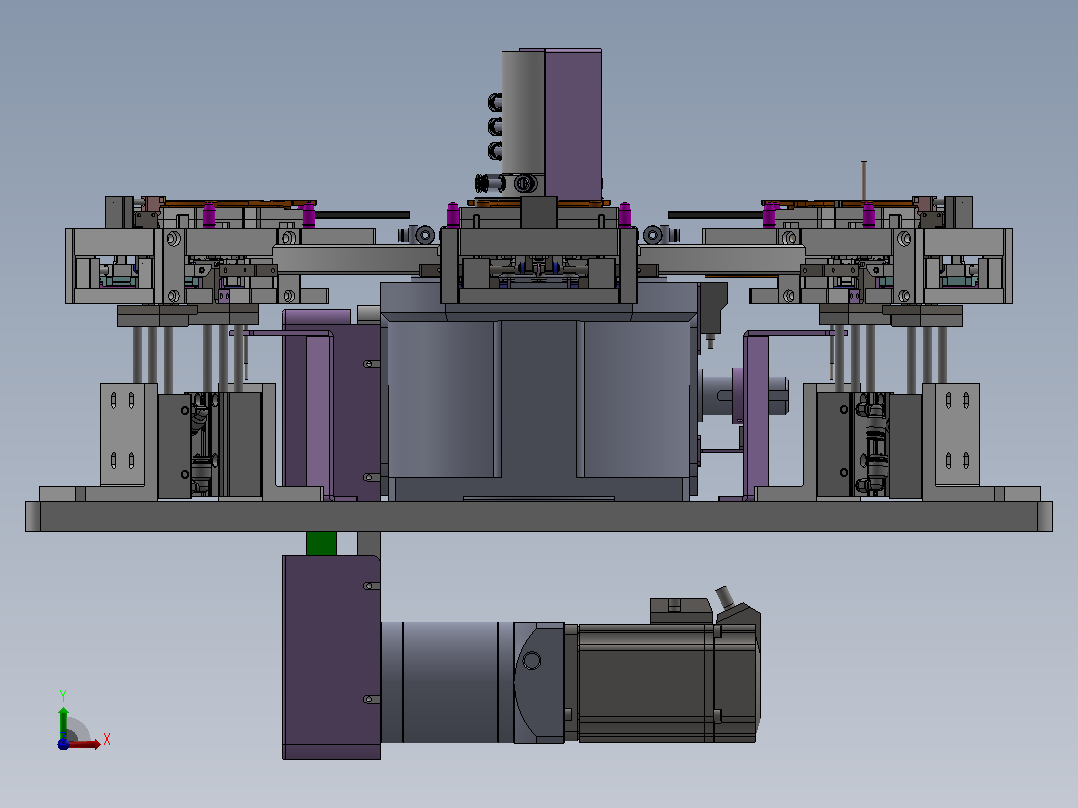Select the tall purple block at top center
This screenshot has height=808, width=1078.
573,124
